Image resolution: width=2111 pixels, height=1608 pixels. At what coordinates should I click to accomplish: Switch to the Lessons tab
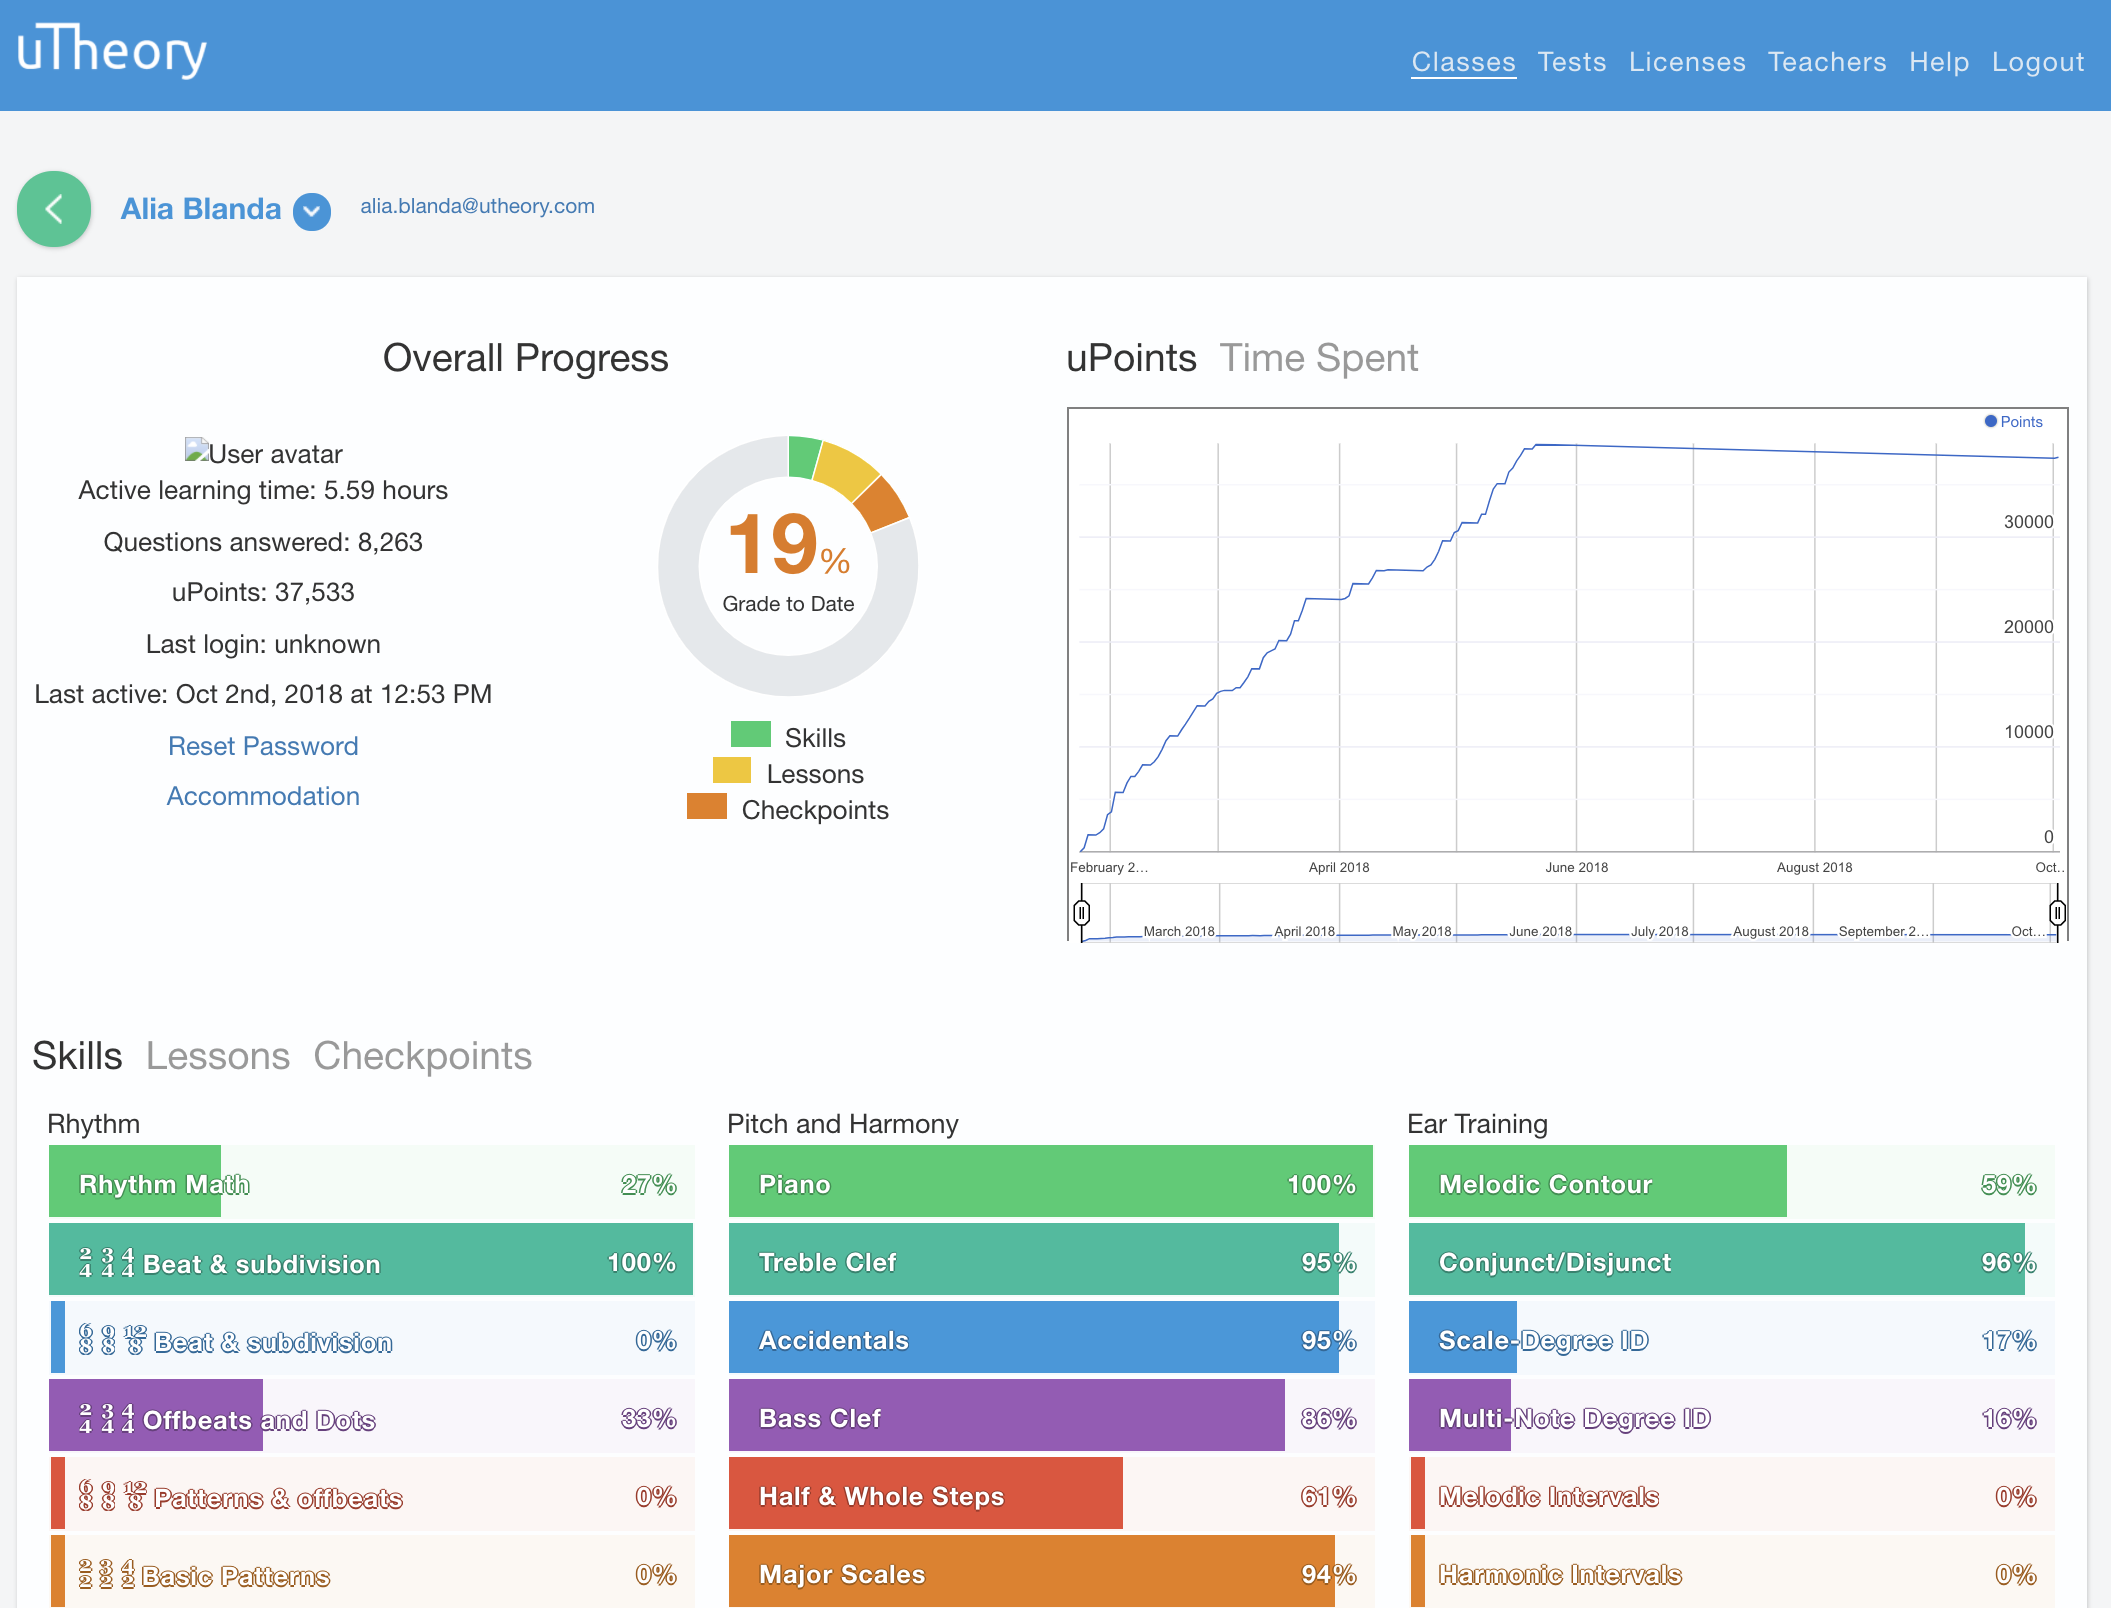click(x=218, y=1056)
